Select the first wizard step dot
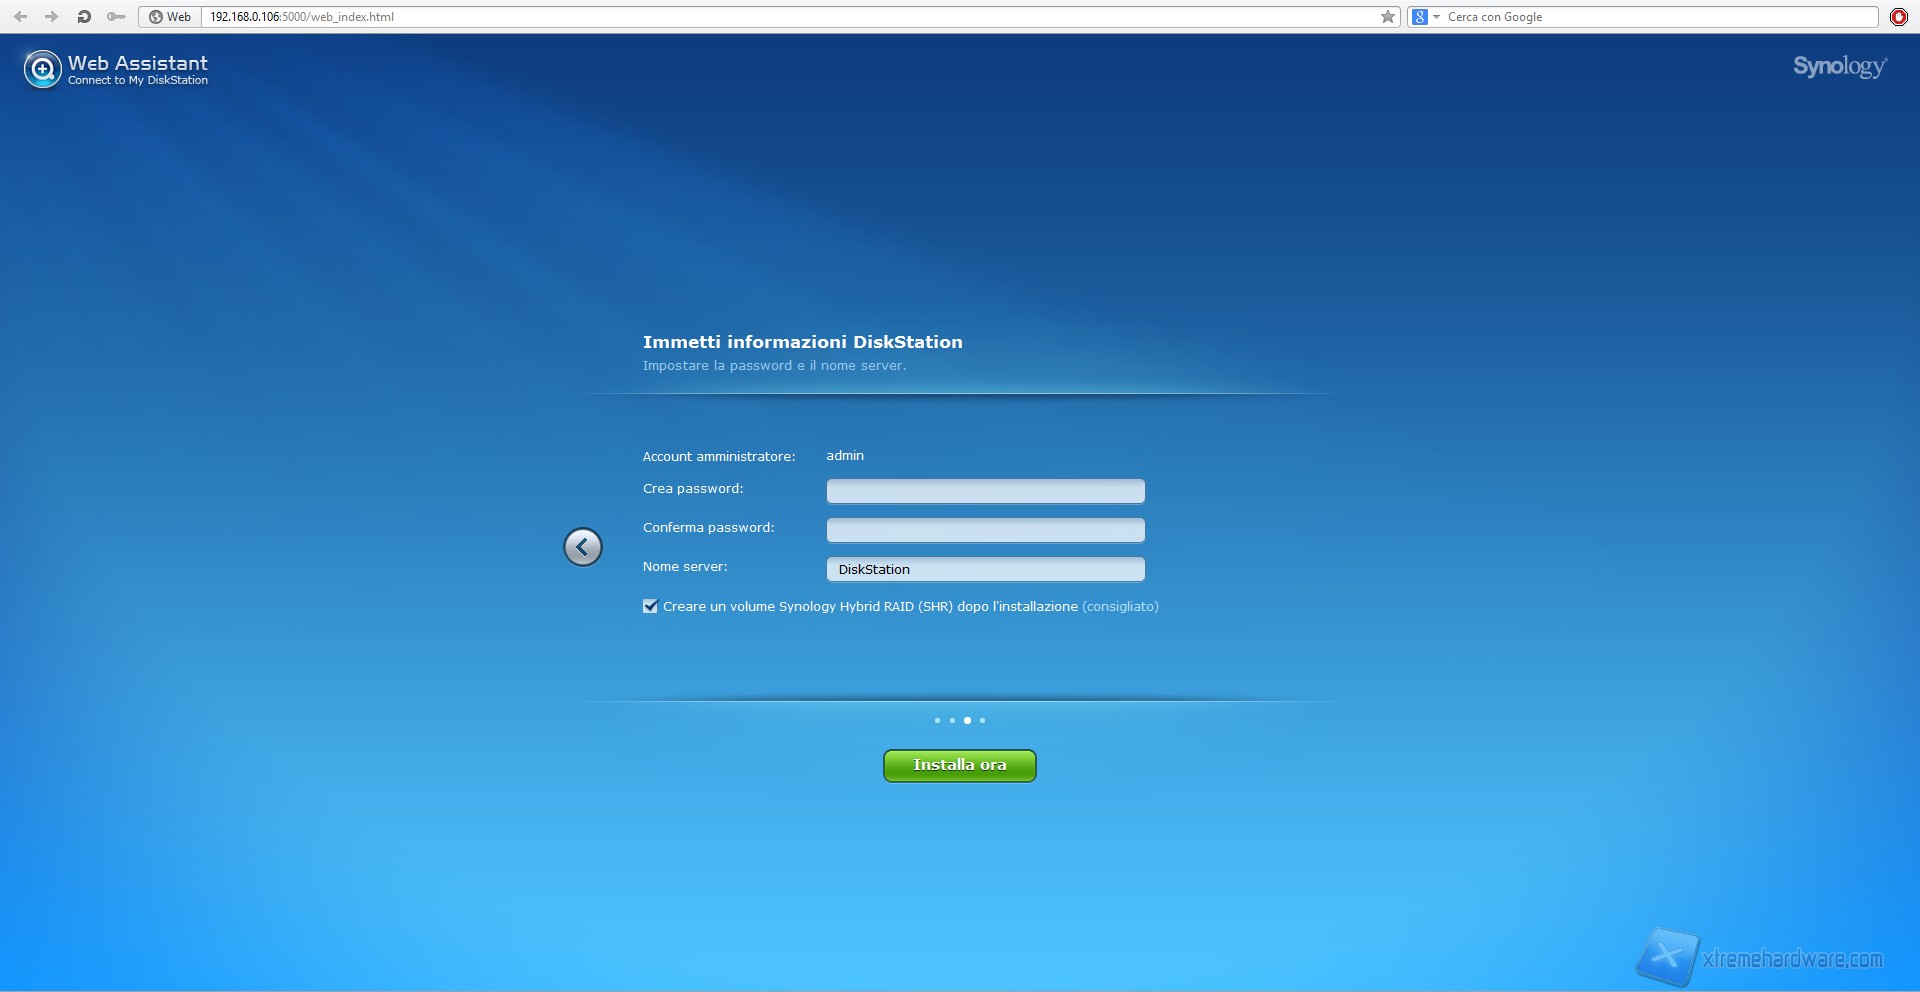1920x992 pixels. [x=937, y=721]
